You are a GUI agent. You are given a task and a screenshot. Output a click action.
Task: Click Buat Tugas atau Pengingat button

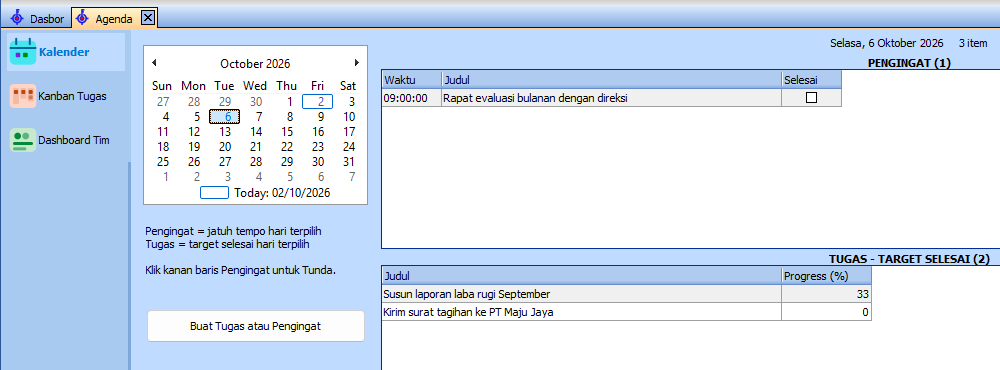(256, 326)
